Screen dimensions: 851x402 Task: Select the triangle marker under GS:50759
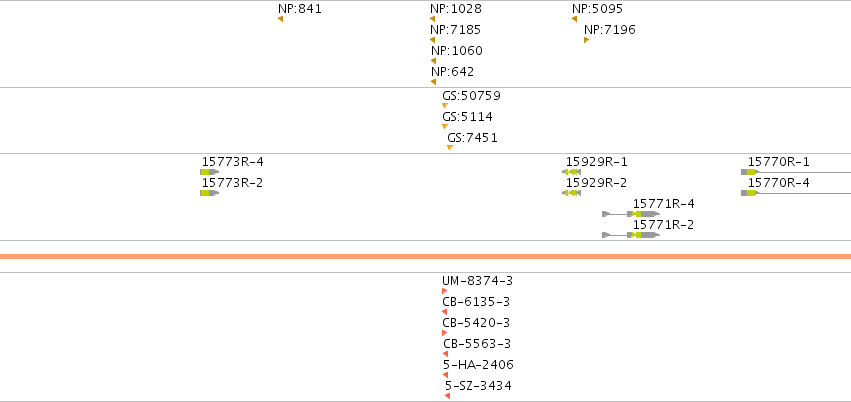(445, 106)
